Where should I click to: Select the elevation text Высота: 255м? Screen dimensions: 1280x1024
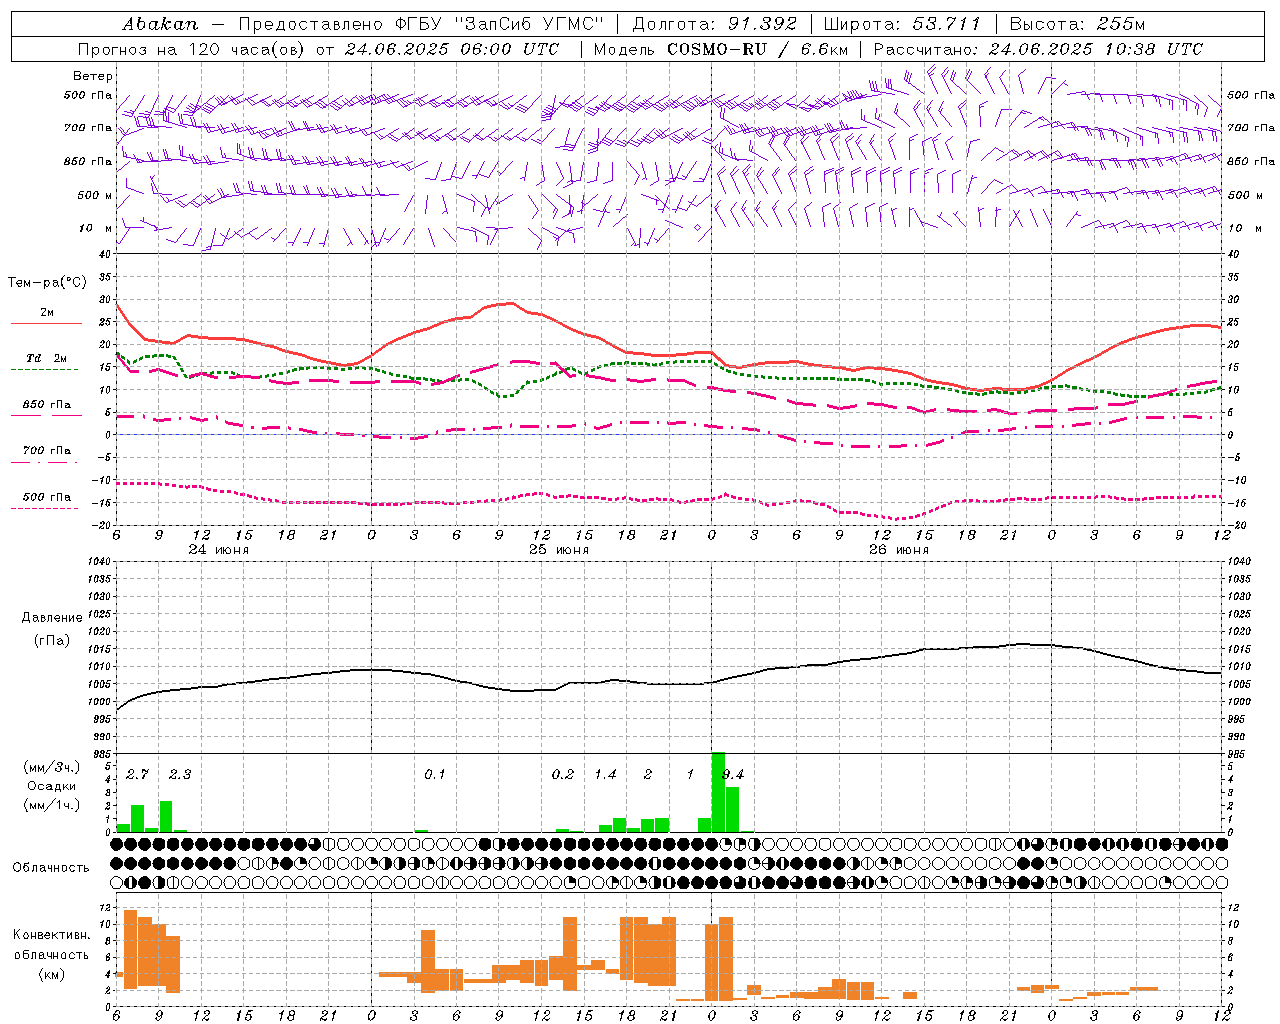tap(1077, 24)
